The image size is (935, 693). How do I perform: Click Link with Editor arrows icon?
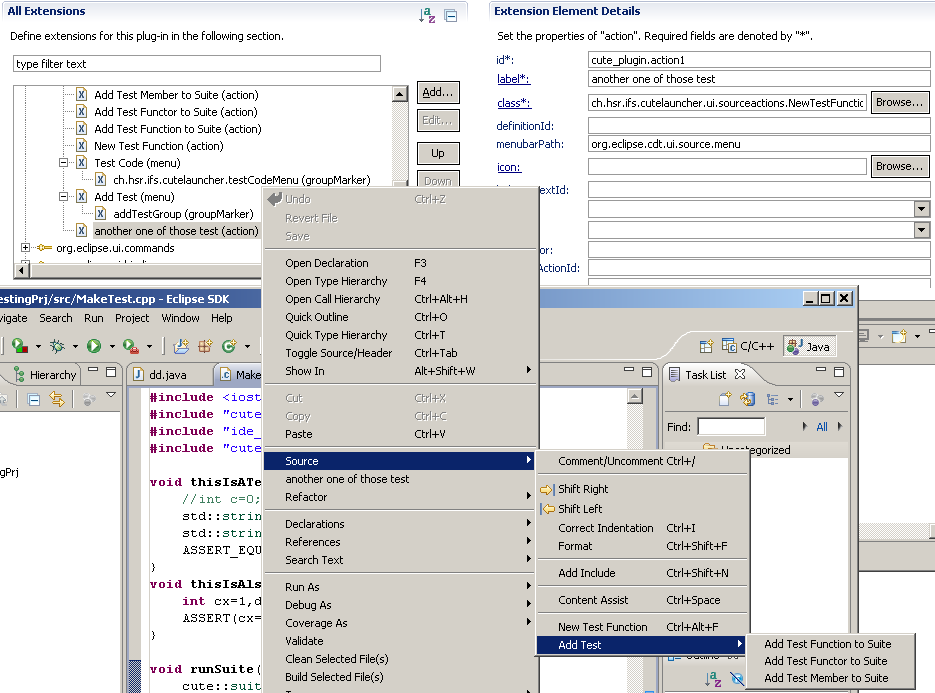coord(57,399)
